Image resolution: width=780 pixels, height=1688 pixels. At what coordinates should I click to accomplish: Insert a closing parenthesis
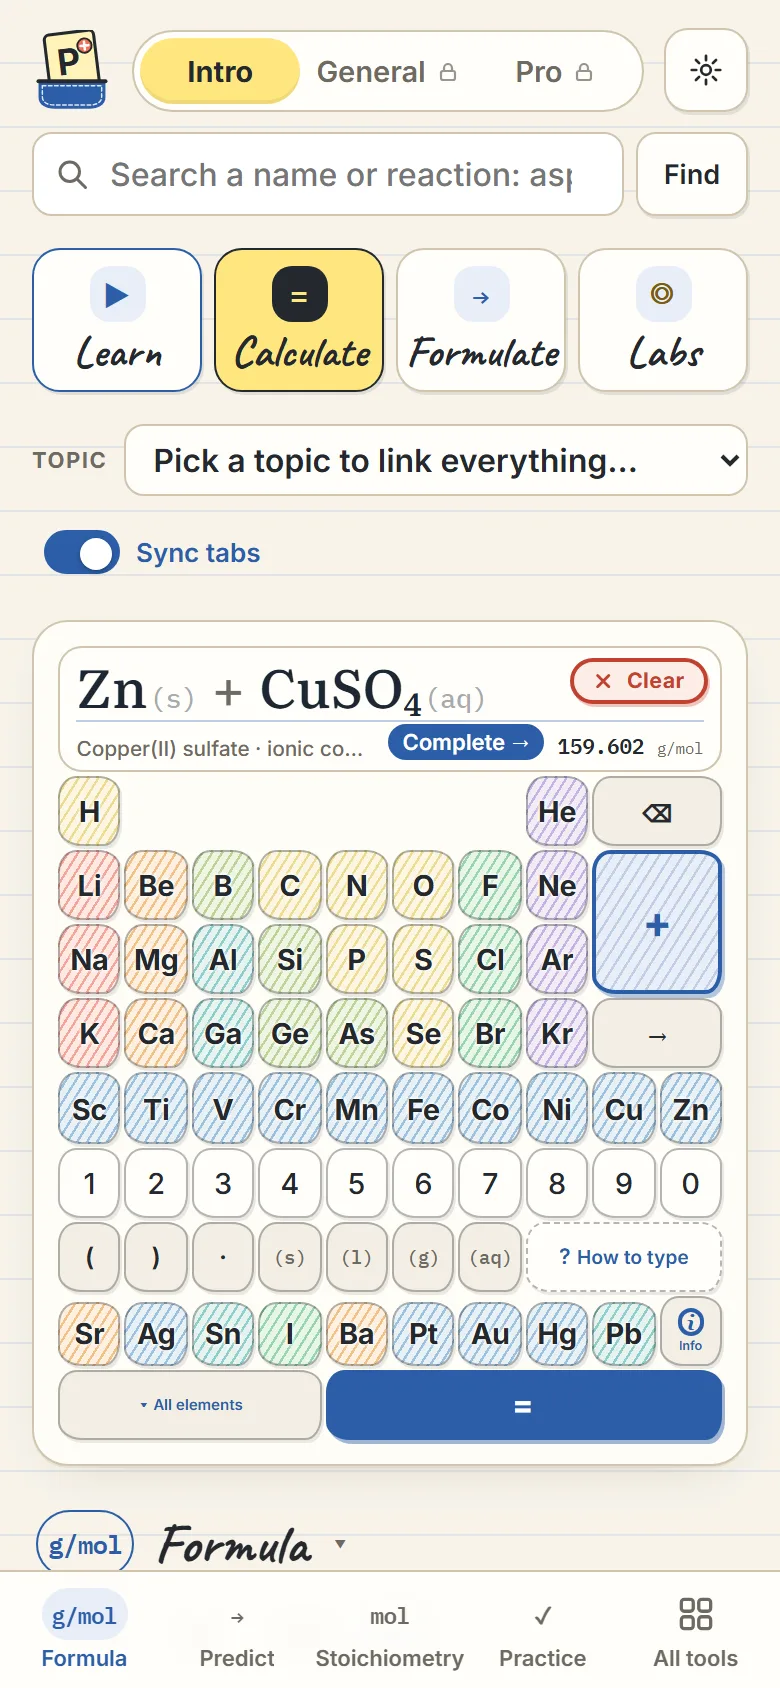(x=156, y=1257)
